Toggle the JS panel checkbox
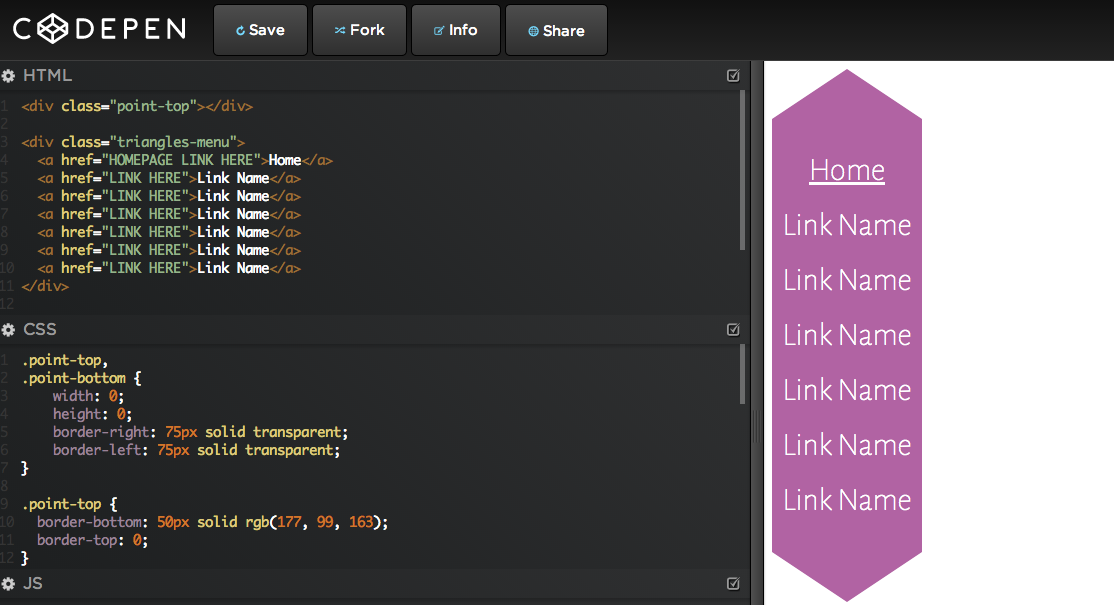The width and height of the screenshot is (1114, 605). pos(733,583)
